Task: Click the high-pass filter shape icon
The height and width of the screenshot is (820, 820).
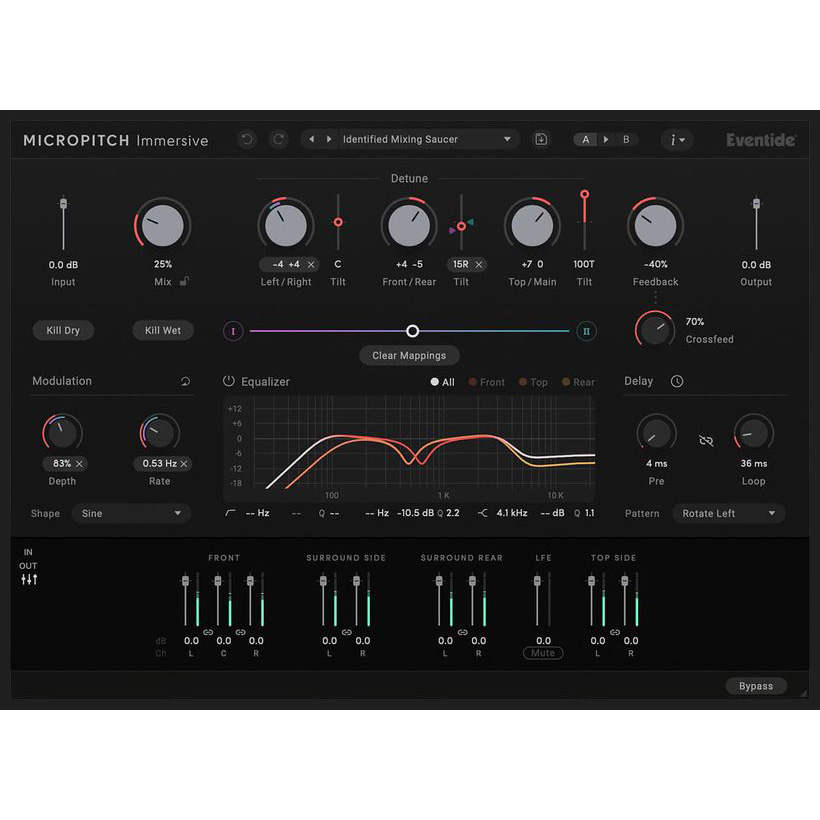Action: [230, 513]
